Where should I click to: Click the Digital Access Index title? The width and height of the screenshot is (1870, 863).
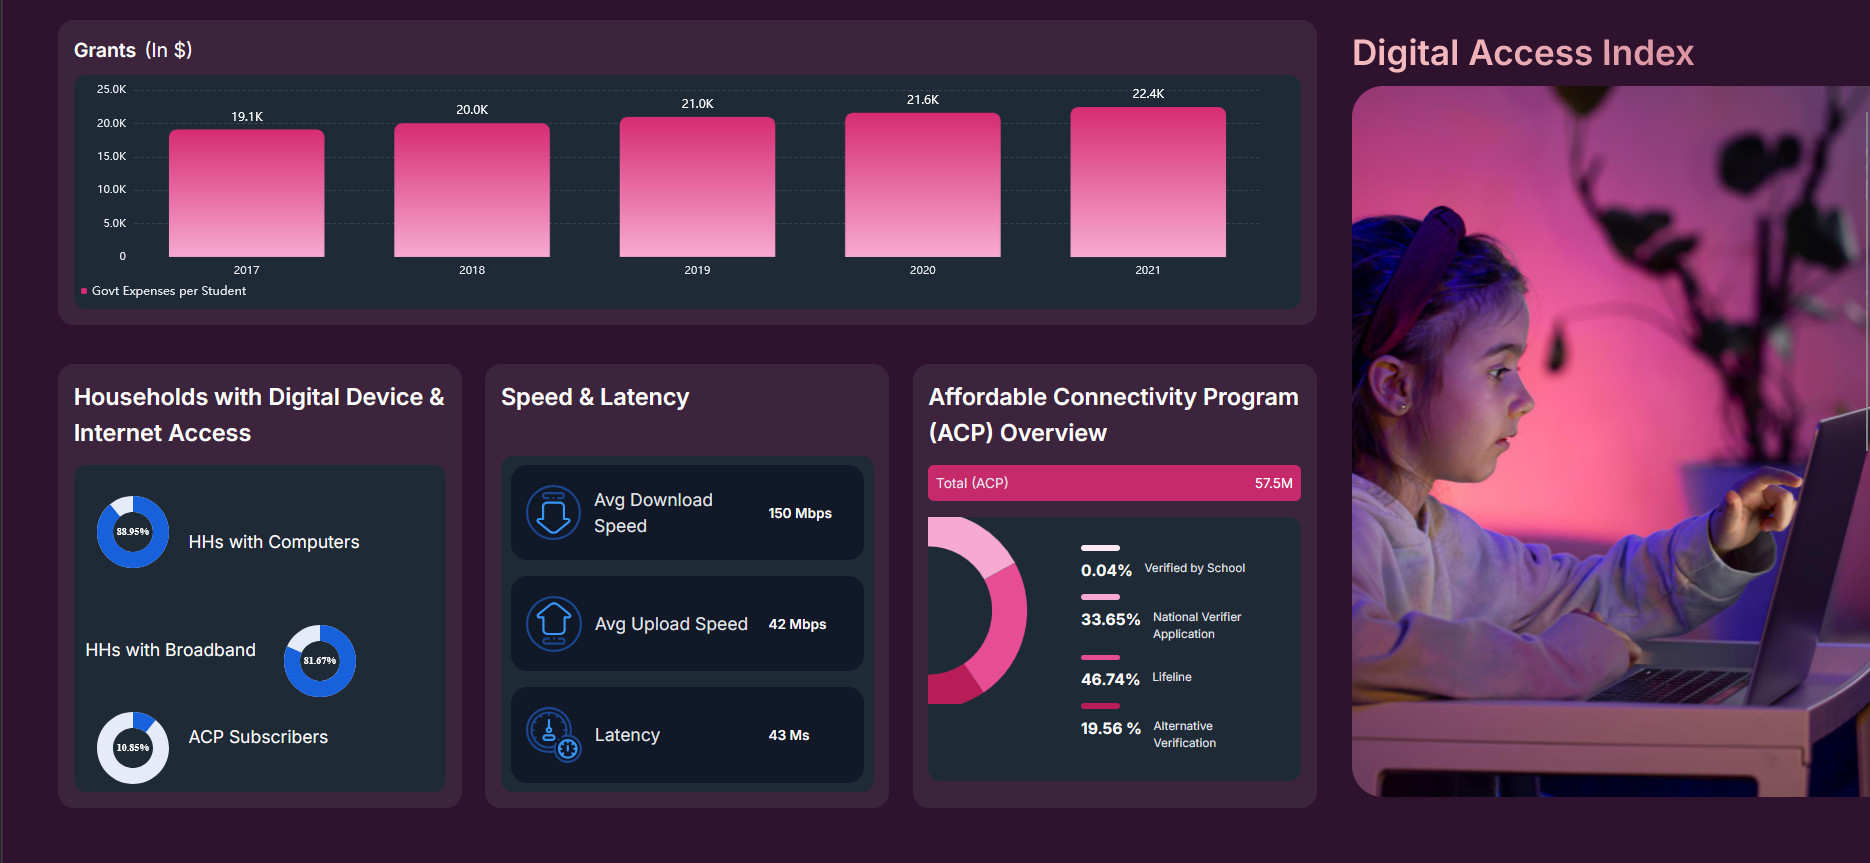pos(1522,53)
